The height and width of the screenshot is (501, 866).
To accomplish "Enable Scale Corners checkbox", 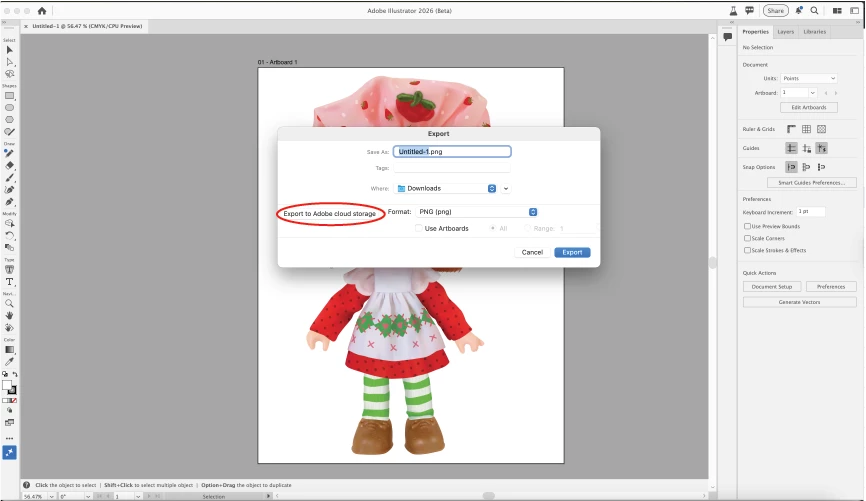I will tap(747, 239).
